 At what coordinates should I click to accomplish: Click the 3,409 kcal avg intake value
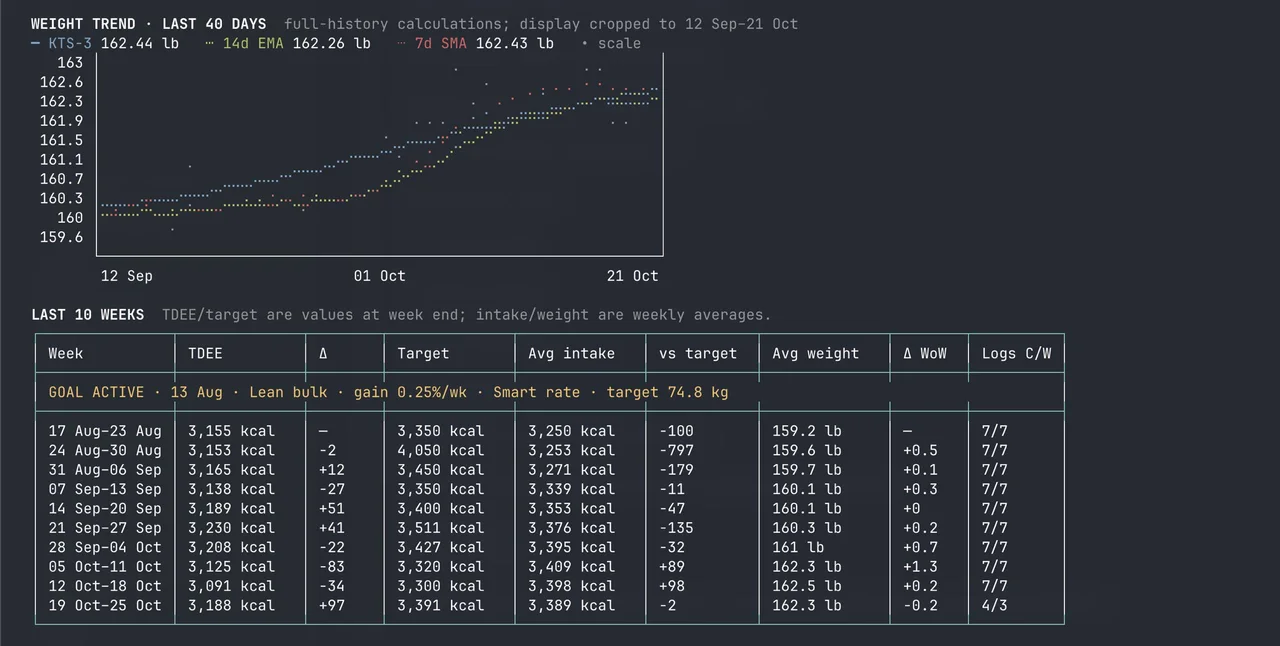click(x=572, y=567)
